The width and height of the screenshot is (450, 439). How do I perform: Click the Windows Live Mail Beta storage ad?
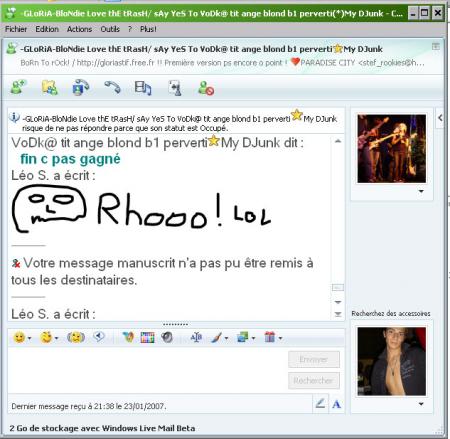[102, 428]
